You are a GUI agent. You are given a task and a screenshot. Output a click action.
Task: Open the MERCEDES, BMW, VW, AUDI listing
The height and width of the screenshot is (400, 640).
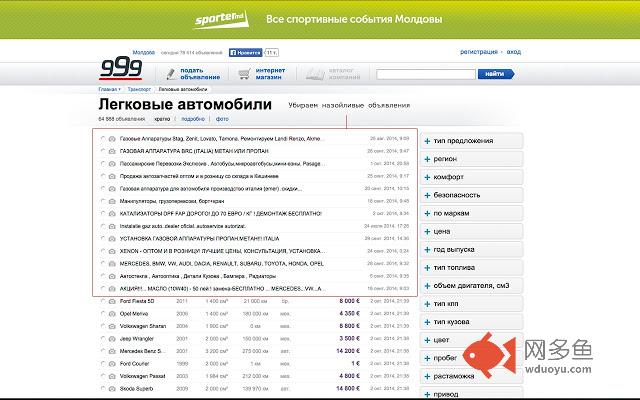[222, 264]
